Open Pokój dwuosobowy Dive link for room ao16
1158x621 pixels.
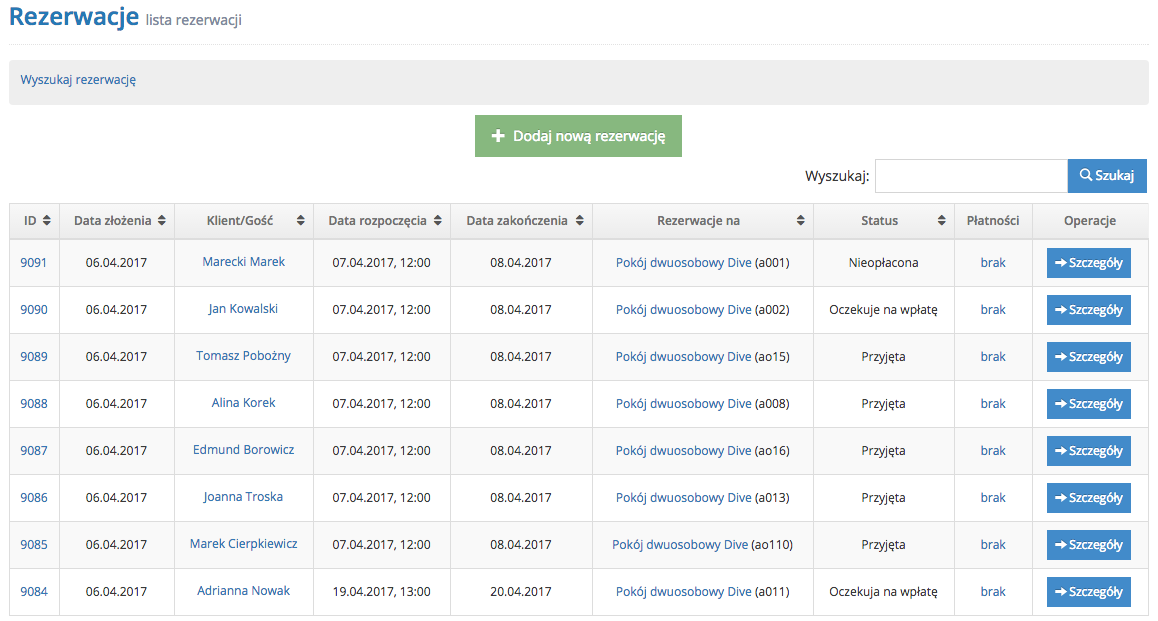click(x=684, y=451)
